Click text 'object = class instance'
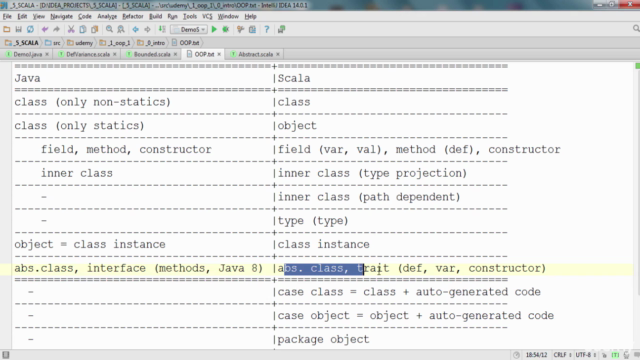 coord(90,244)
